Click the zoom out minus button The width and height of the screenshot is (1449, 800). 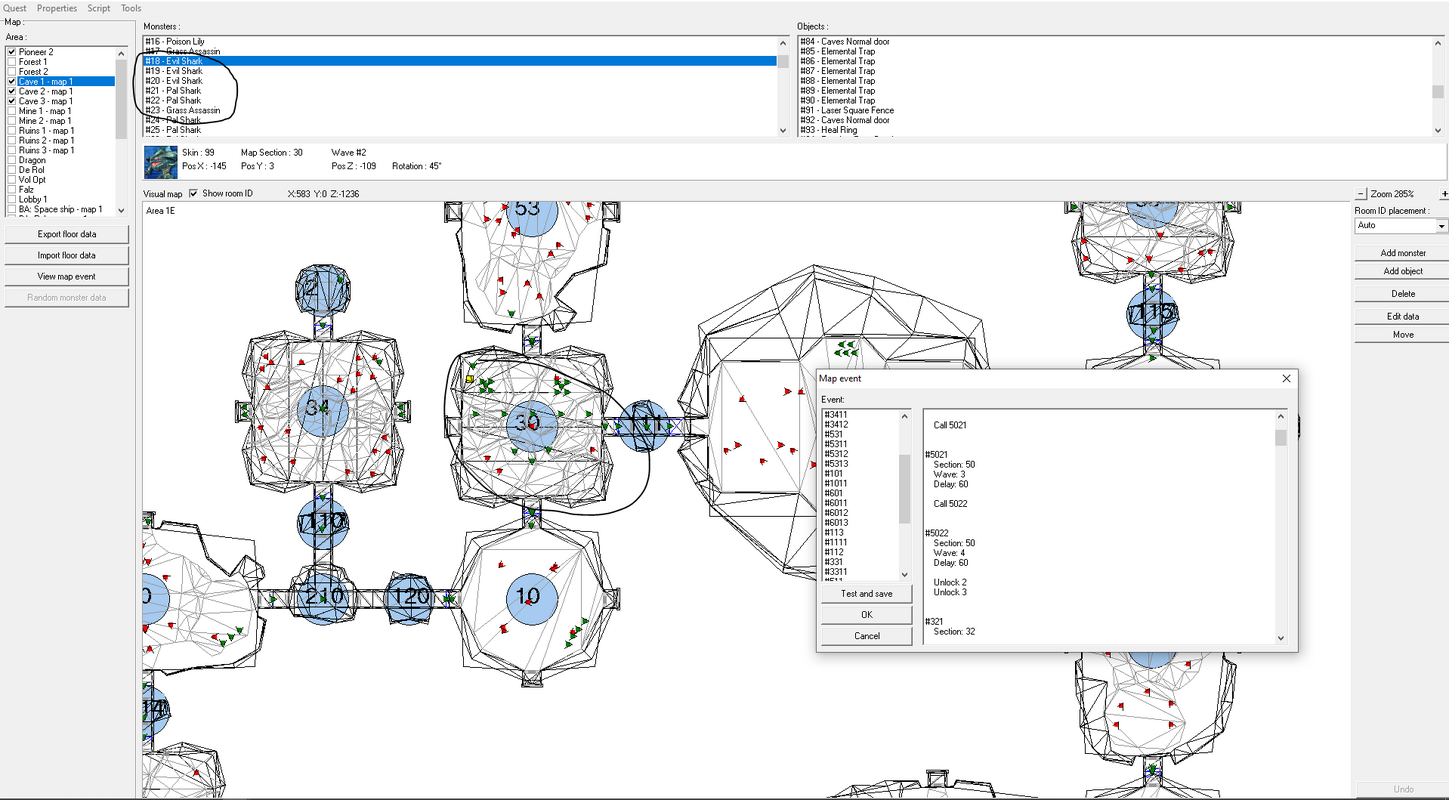coord(1361,194)
